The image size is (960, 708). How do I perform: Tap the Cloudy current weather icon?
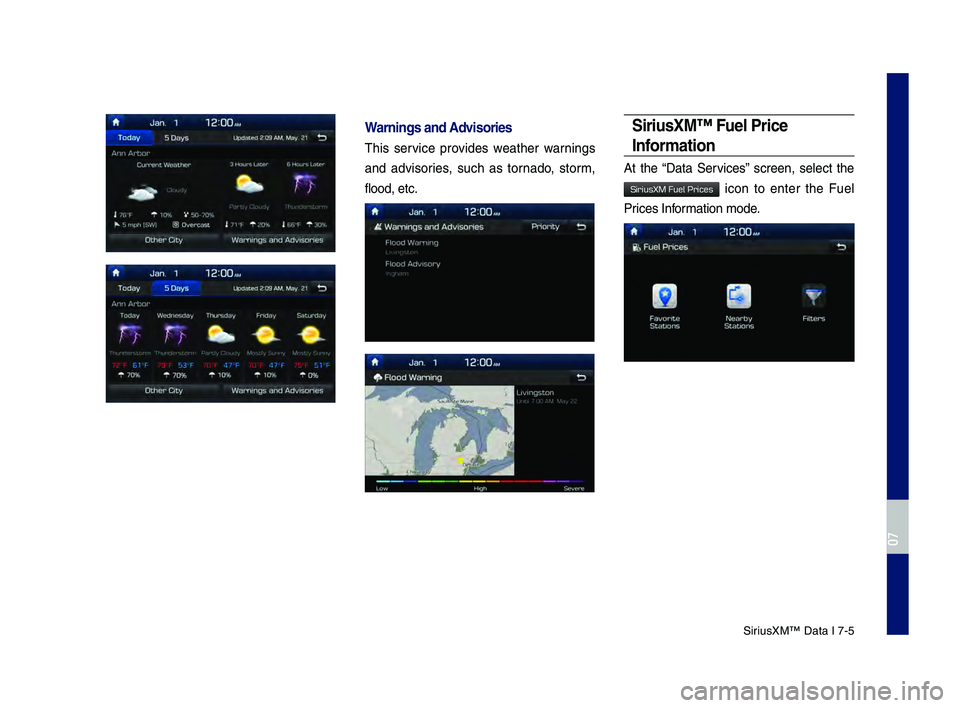(x=142, y=194)
